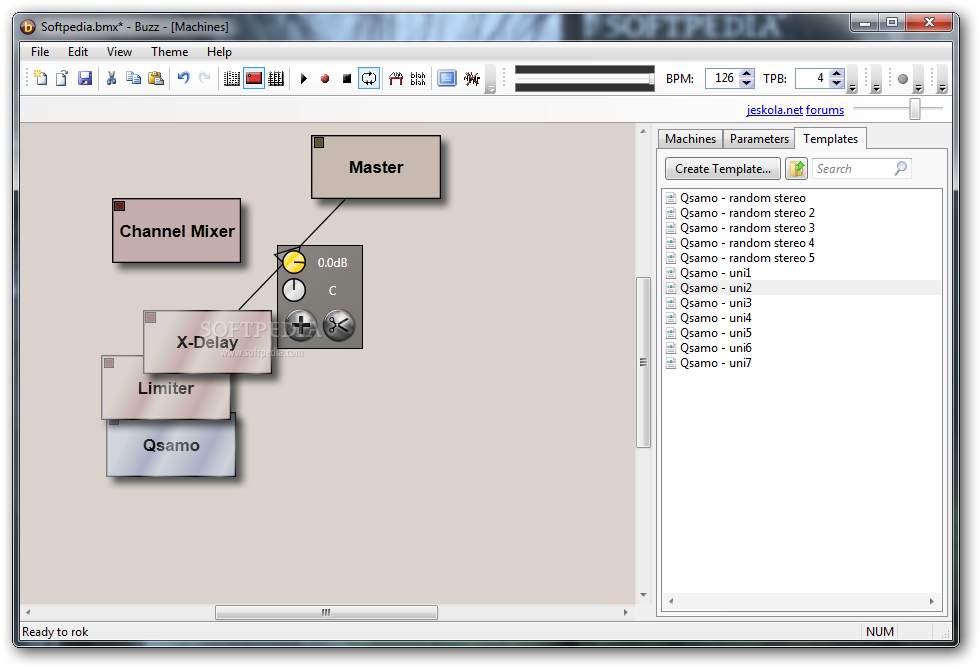The image size is (980, 668).
Task: Adjust the zoom slider near forums link
Action: click(915, 109)
